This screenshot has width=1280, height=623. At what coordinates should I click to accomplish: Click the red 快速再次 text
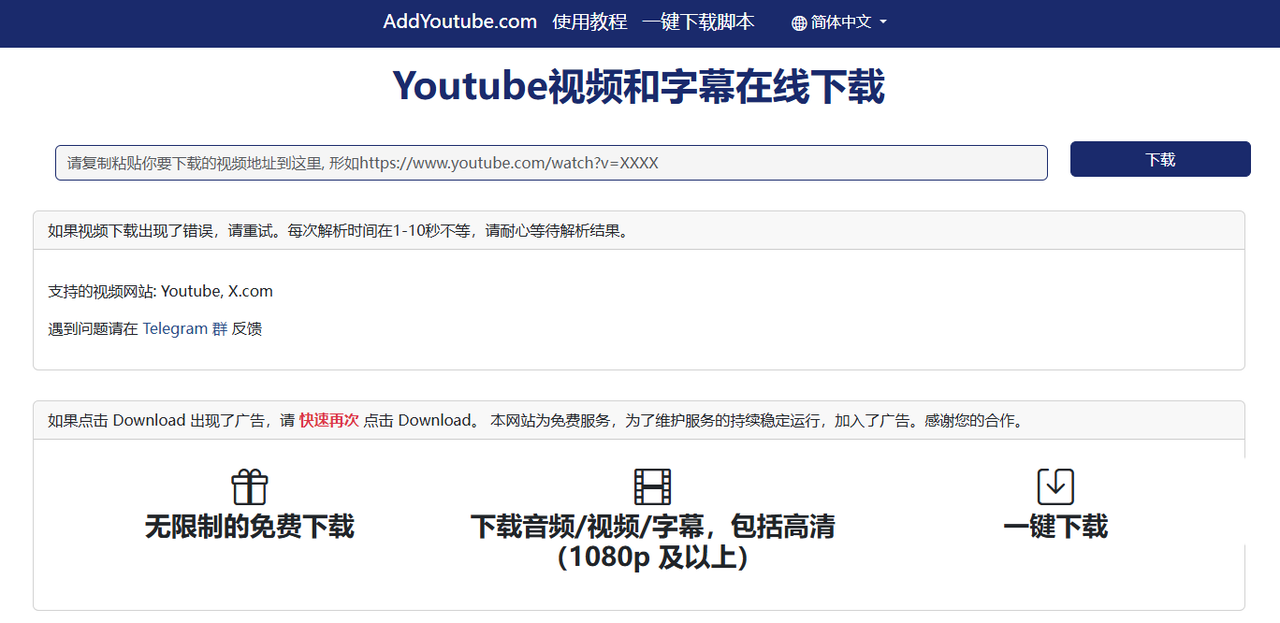329,420
